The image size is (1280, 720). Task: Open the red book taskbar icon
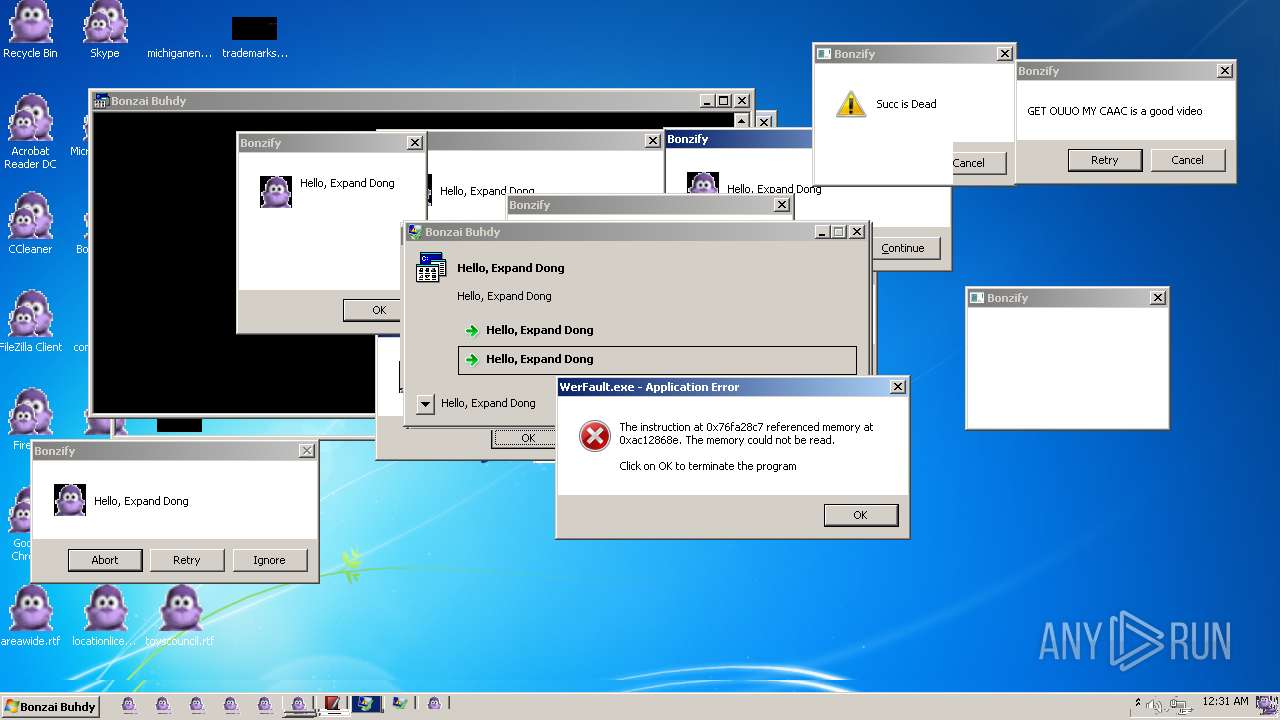[x=332, y=704]
